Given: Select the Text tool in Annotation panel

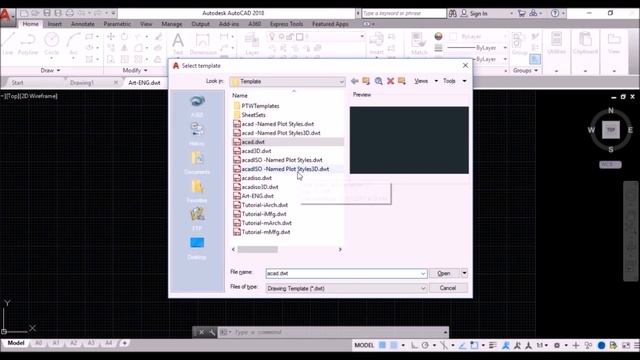Looking at the screenshot, I should (178, 43).
